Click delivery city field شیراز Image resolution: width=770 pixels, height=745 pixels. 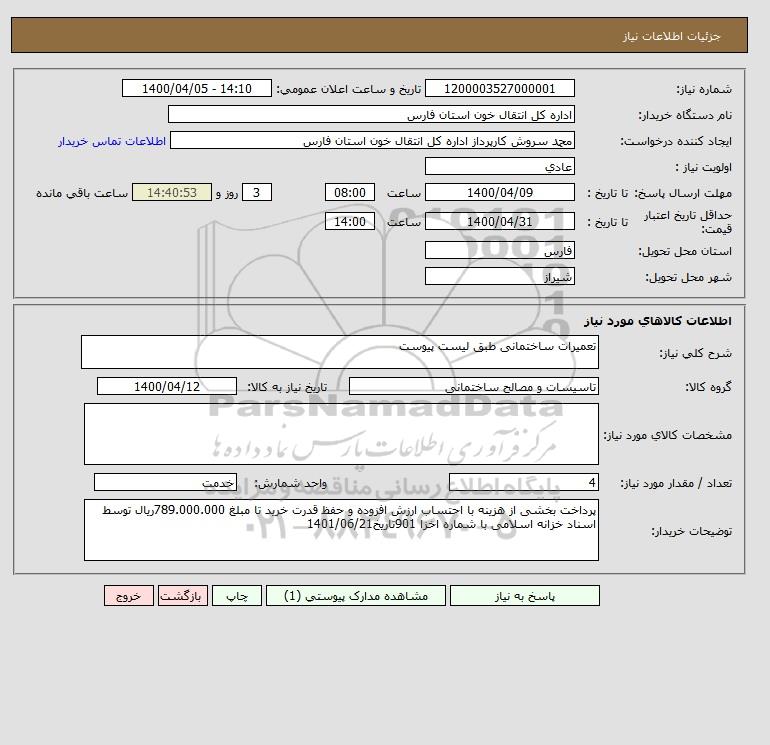click(x=499, y=276)
